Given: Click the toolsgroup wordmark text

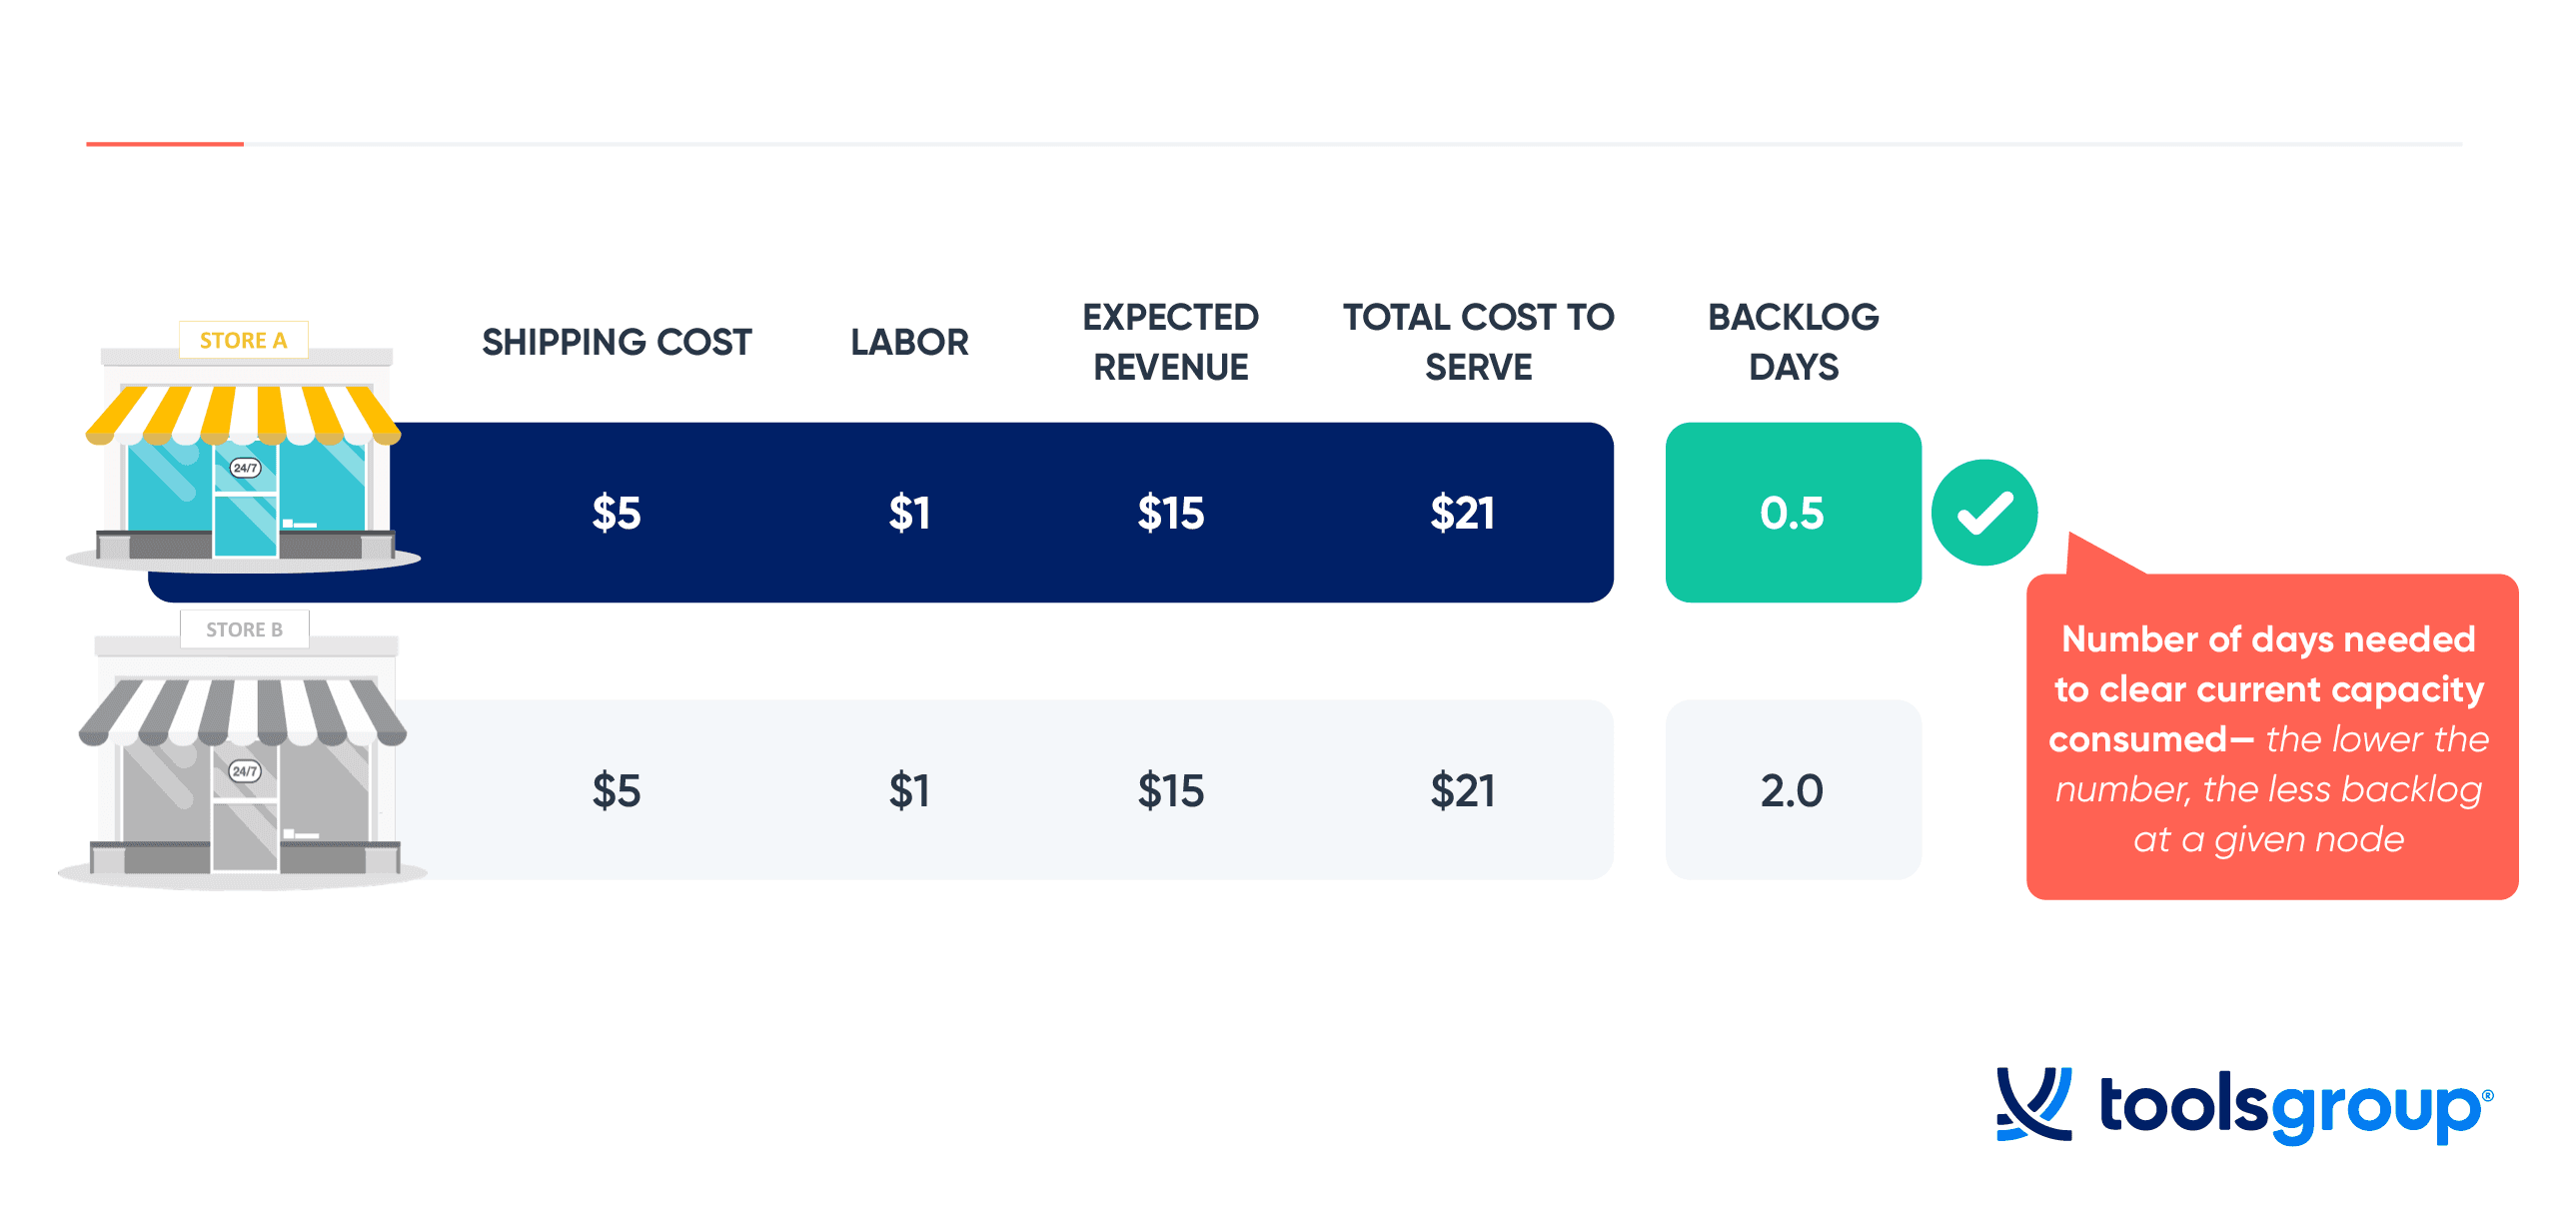Looking at the screenshot, I should tap(2295, 1108).
